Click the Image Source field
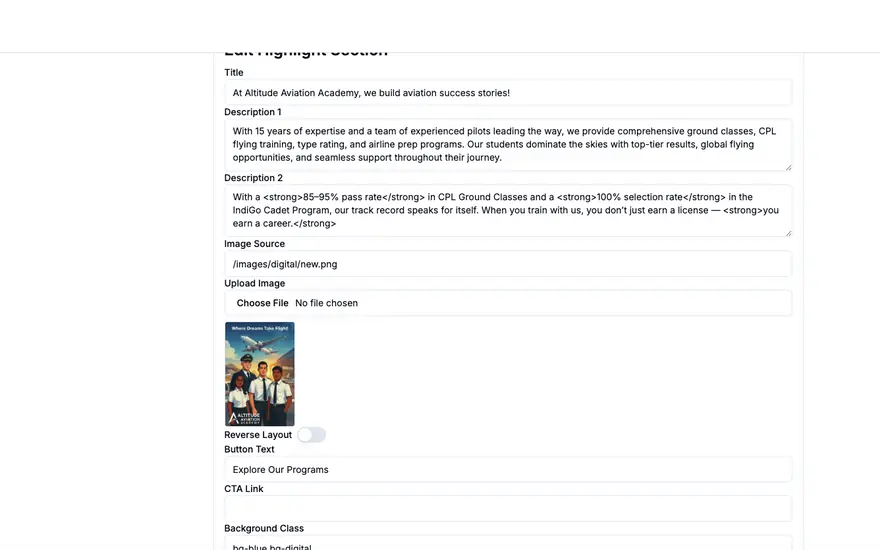Screen dimensions: 880x550 [x=508, y=264]
